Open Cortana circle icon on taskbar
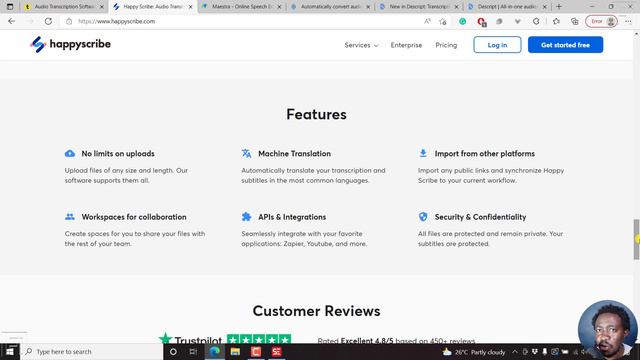This screenshot has width=640, height=360. tap(173, 351)
